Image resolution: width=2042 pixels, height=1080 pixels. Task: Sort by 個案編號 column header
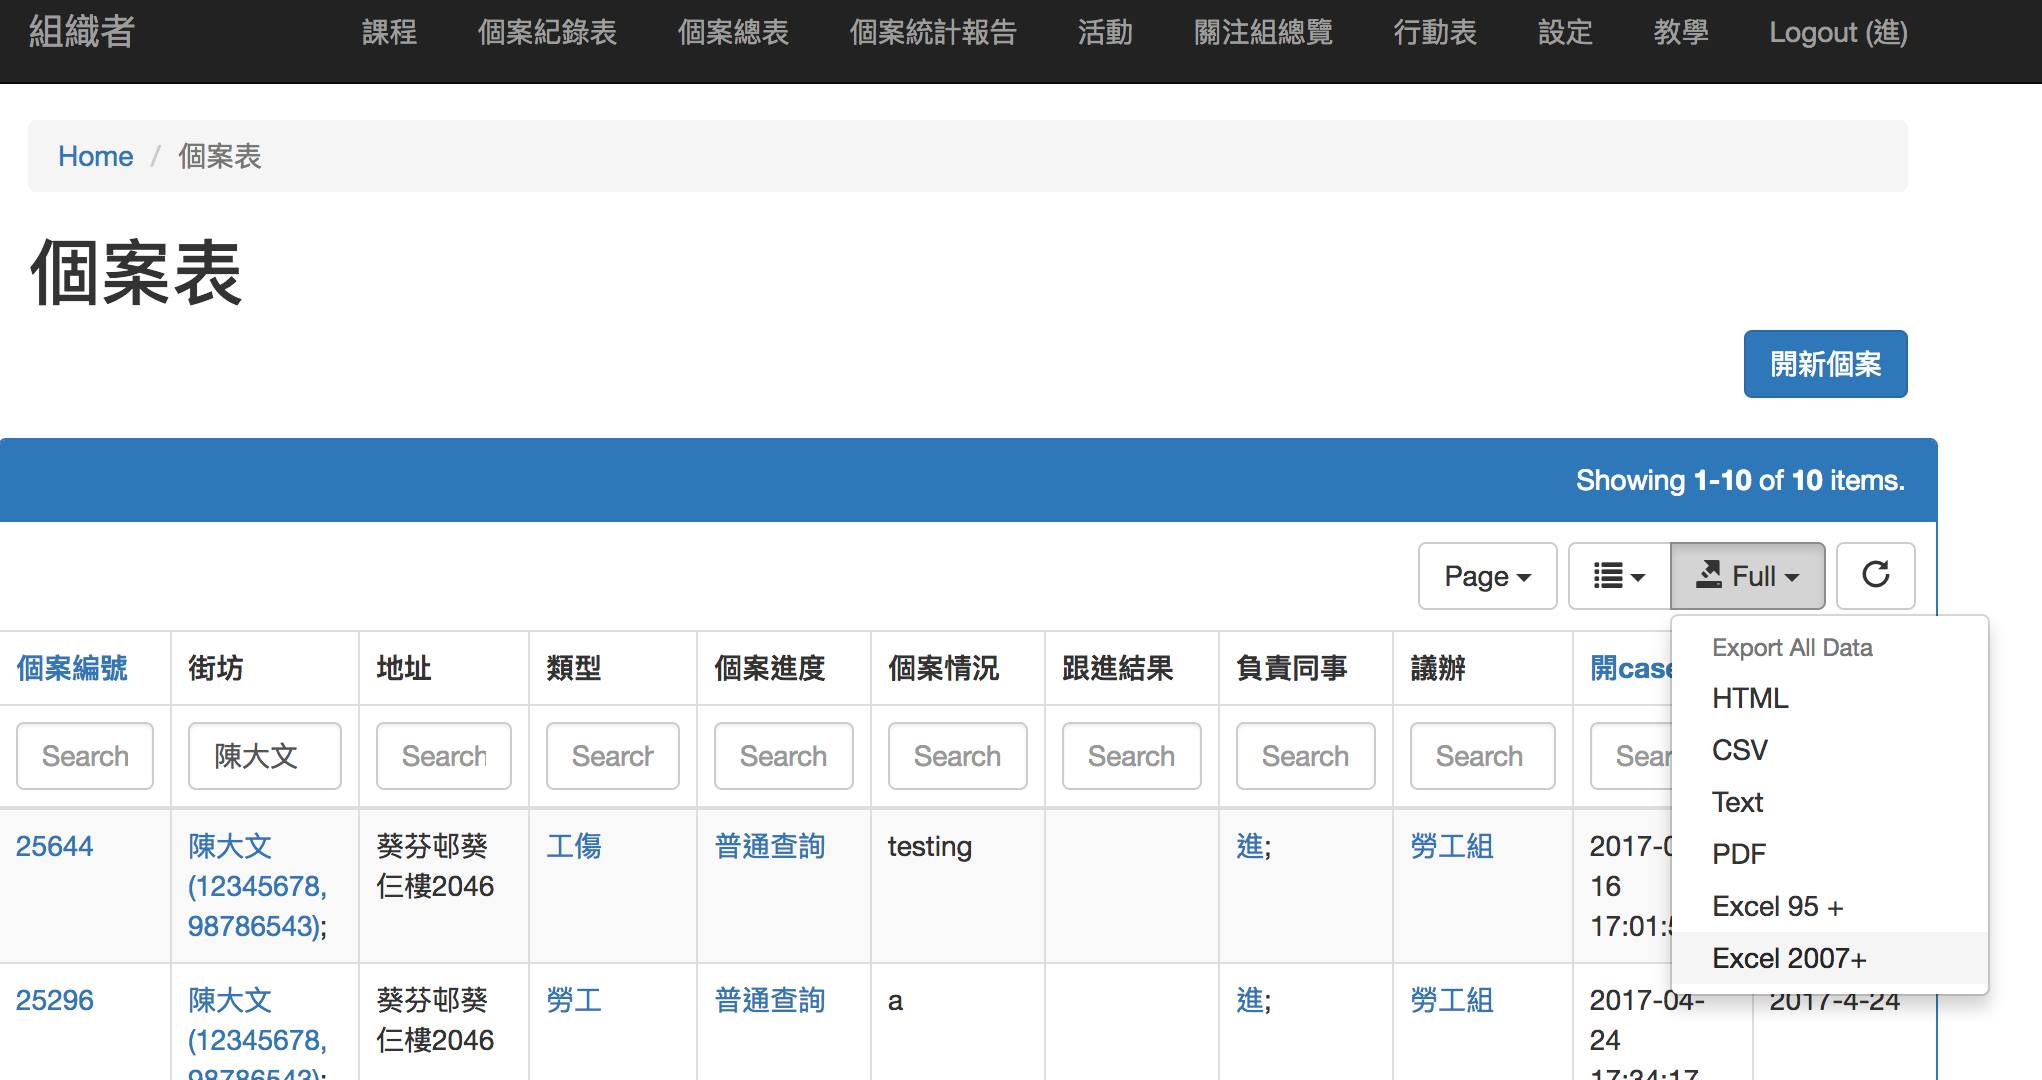72,668
